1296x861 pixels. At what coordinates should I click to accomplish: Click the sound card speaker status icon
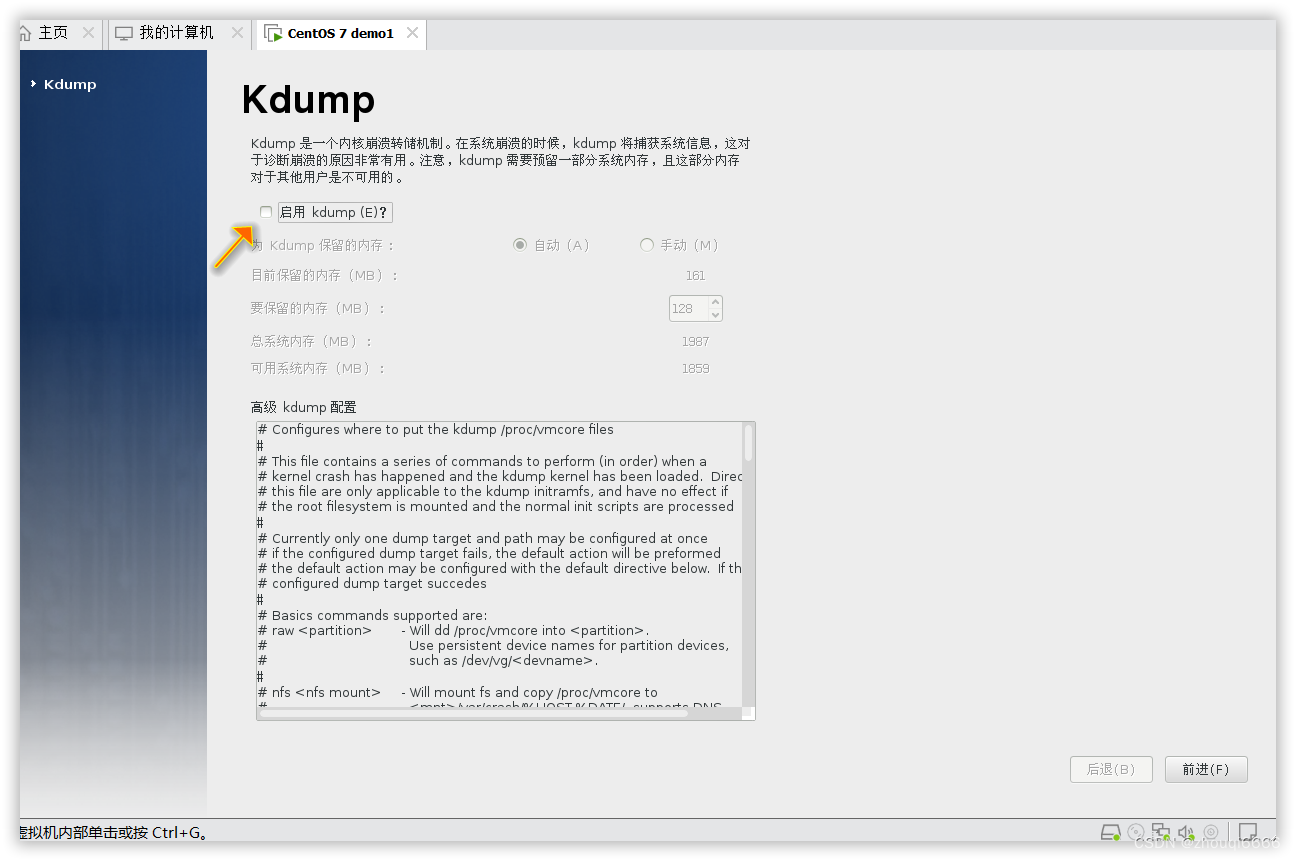point(1186,832)
